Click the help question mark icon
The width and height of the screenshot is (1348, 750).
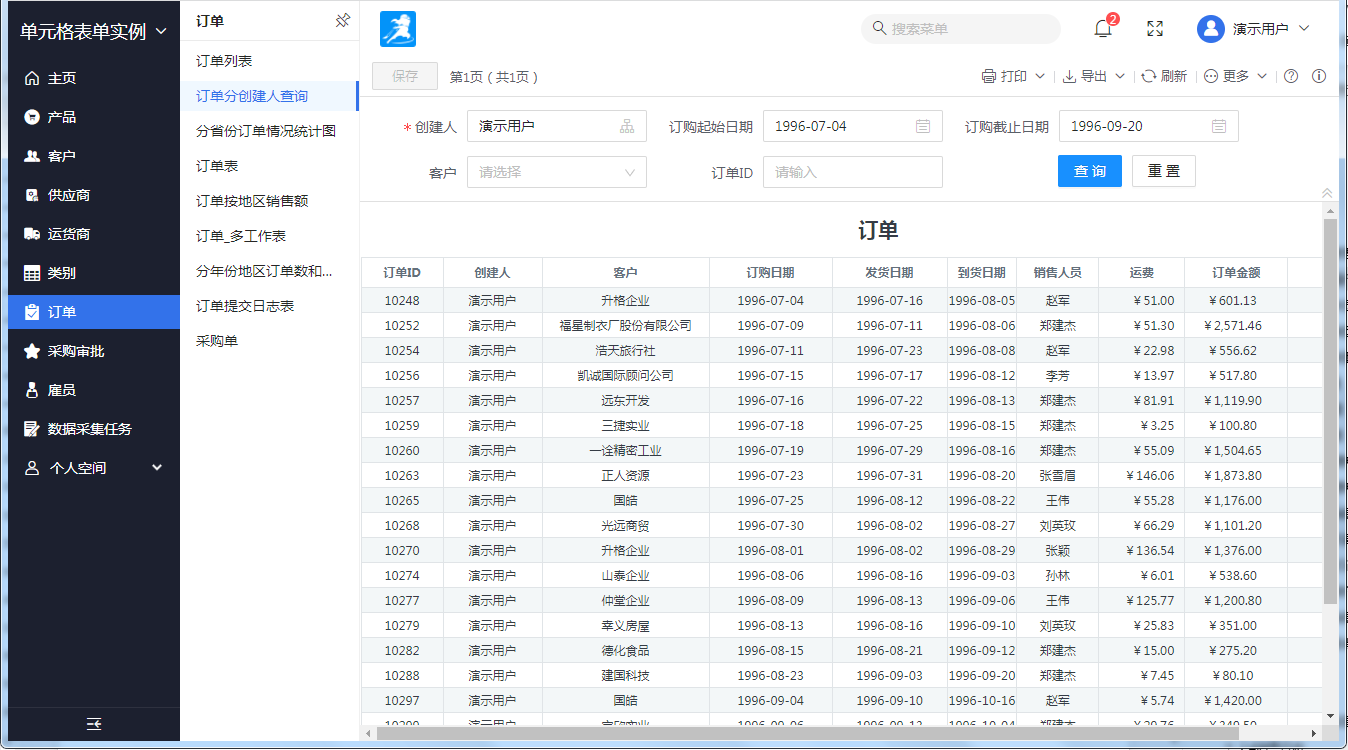click(x=1291, y=76)
